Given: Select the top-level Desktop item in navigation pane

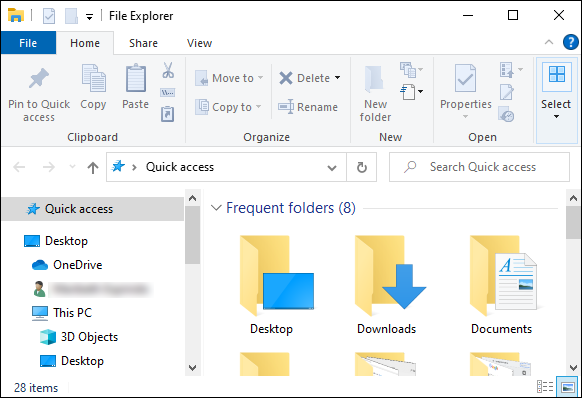Looking at the screenshot, I should click(56, 241).
